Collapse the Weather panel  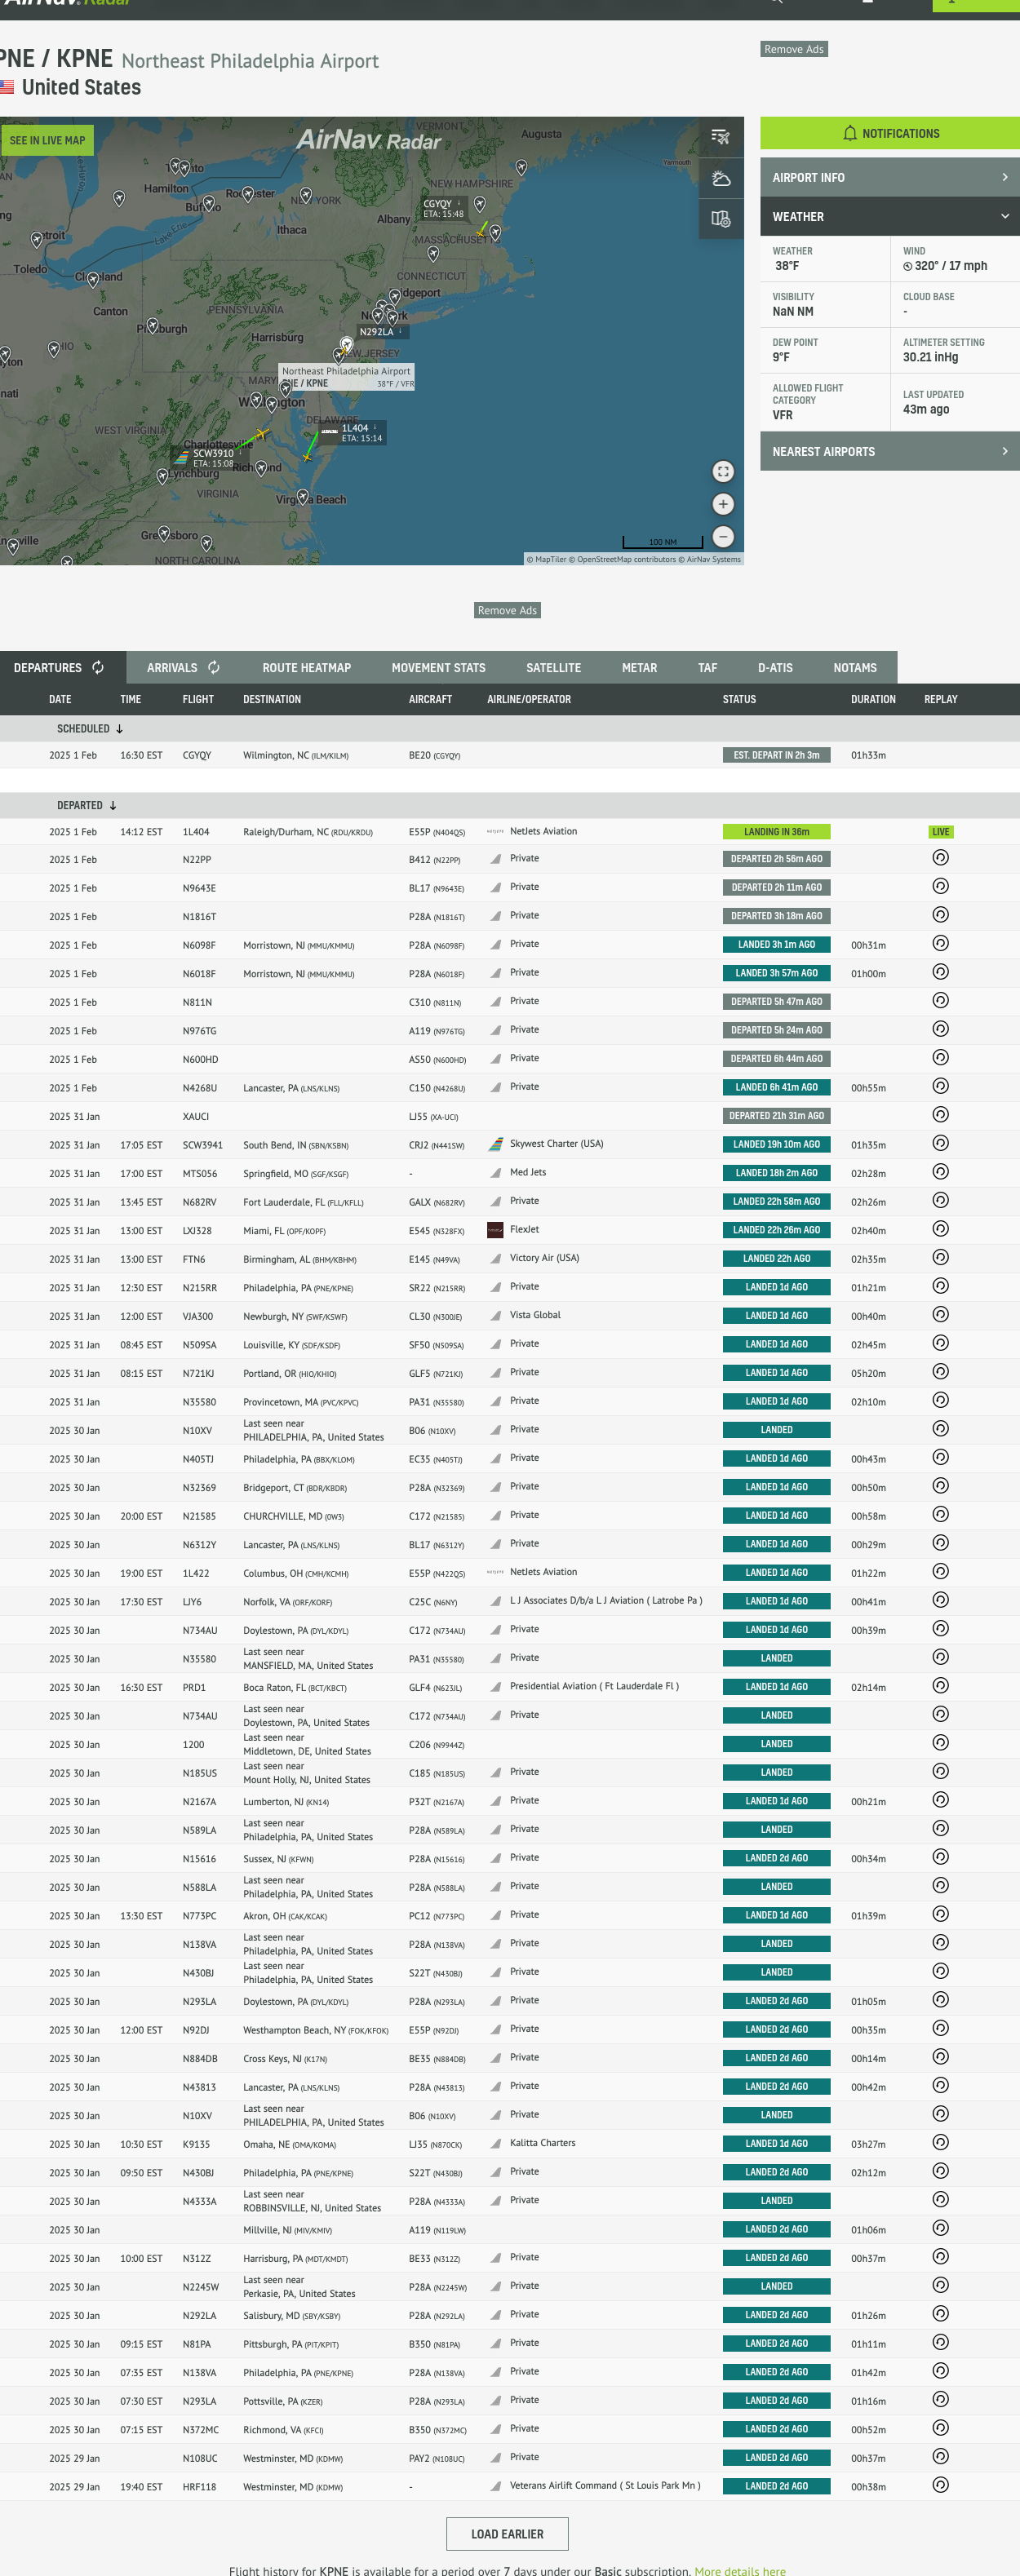890,216
